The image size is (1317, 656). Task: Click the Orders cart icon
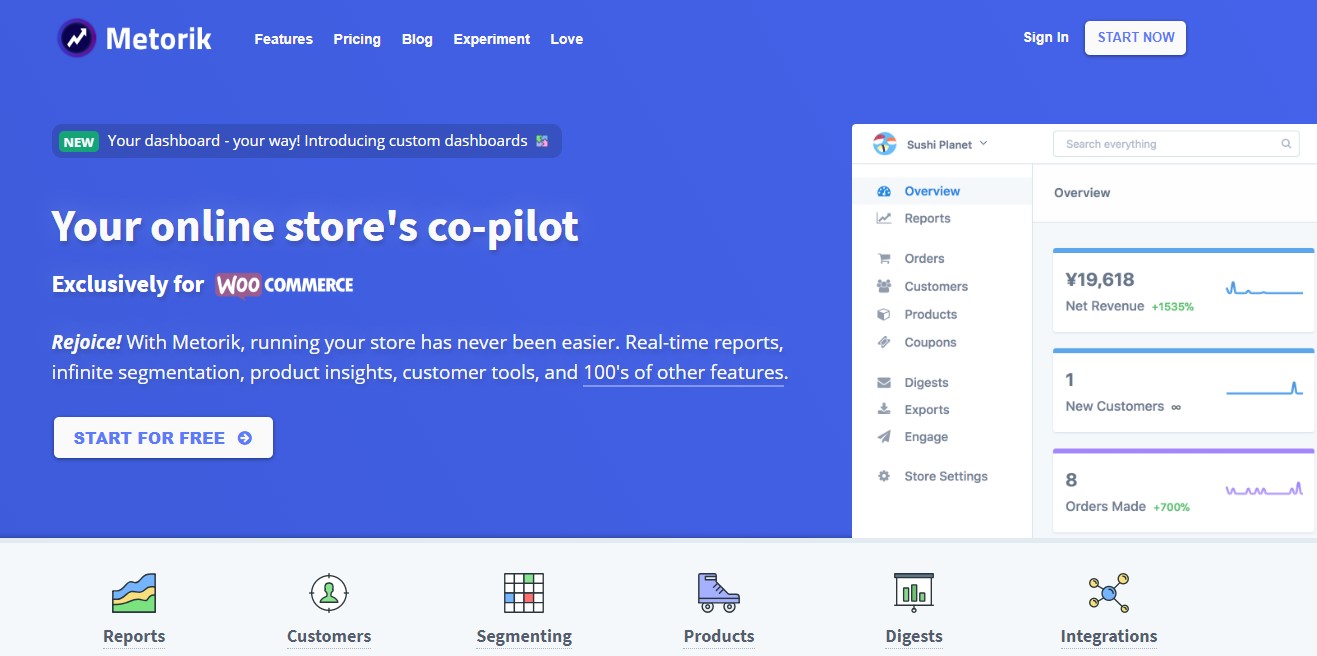tap(884, 258)
